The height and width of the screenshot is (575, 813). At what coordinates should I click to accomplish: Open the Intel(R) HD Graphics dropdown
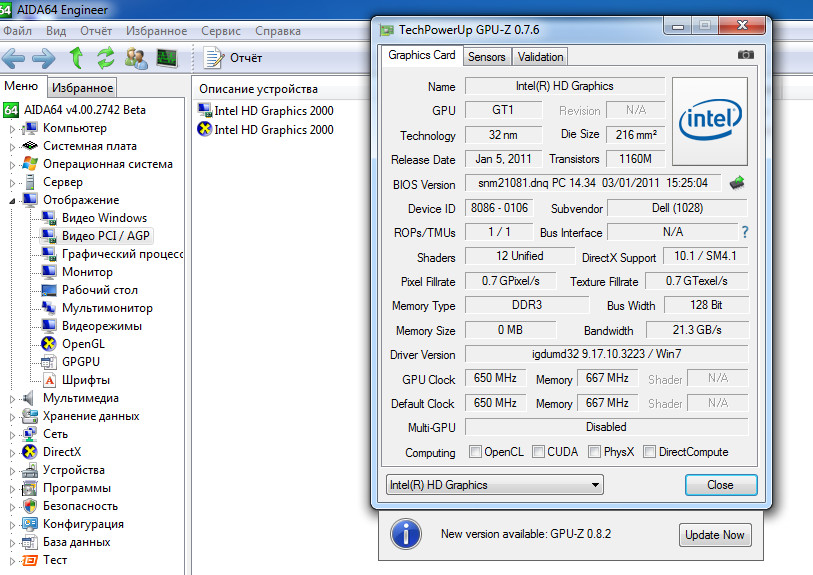(x=494, y=485)
